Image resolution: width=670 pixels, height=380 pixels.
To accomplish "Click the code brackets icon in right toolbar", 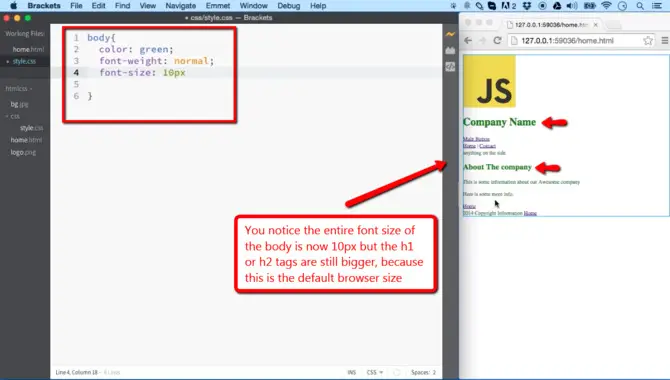I will 450,66.
